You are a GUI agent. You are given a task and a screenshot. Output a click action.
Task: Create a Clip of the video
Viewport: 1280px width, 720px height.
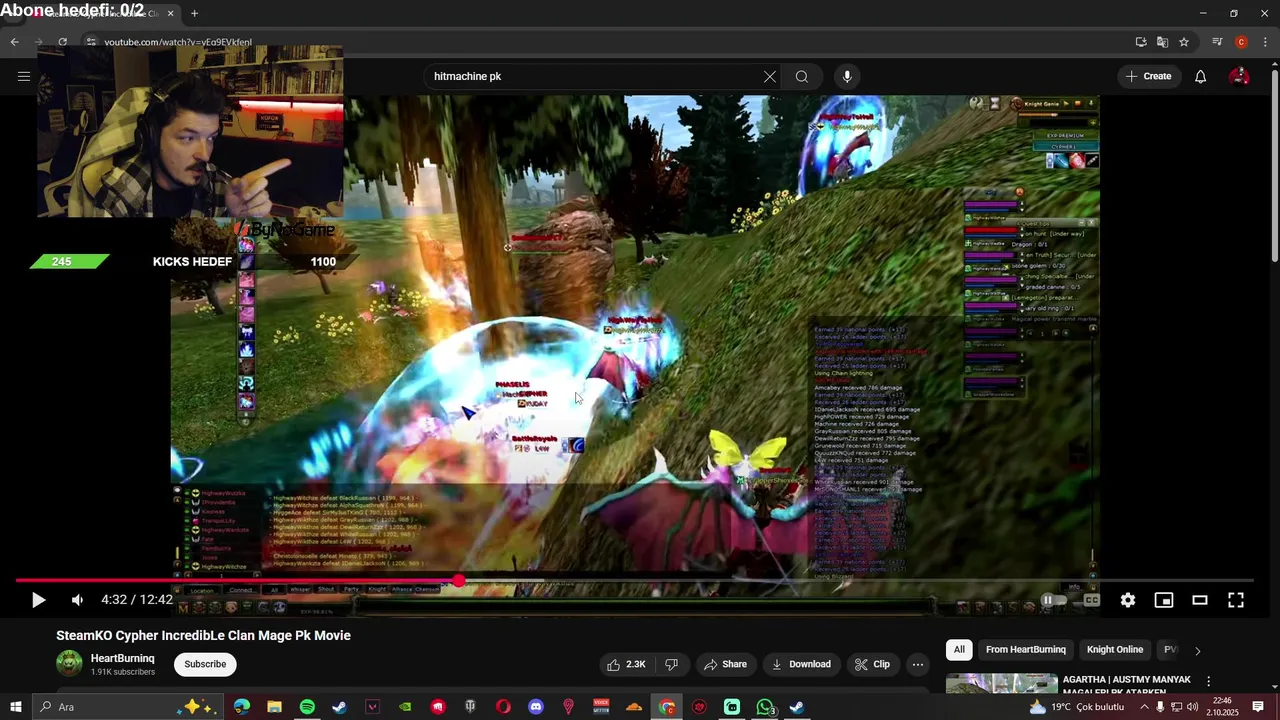coord(872,664)
